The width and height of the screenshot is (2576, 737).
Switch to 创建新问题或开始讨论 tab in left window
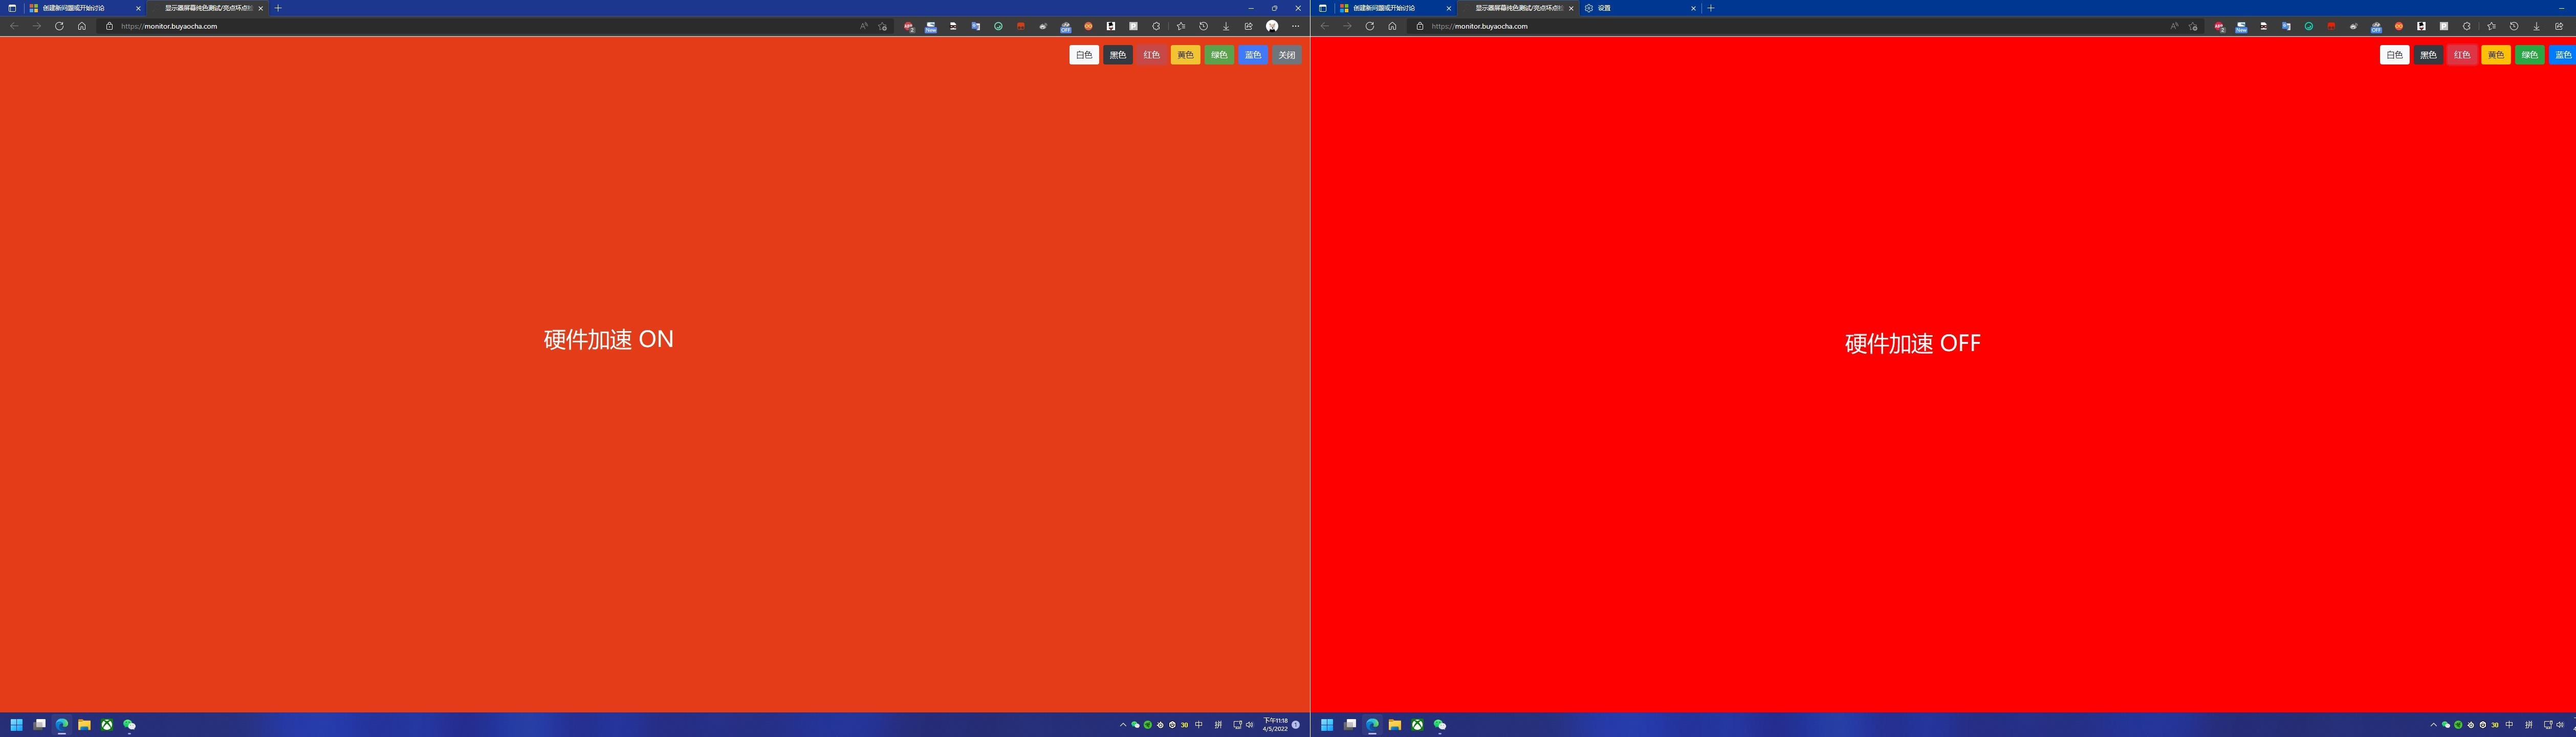80,8
